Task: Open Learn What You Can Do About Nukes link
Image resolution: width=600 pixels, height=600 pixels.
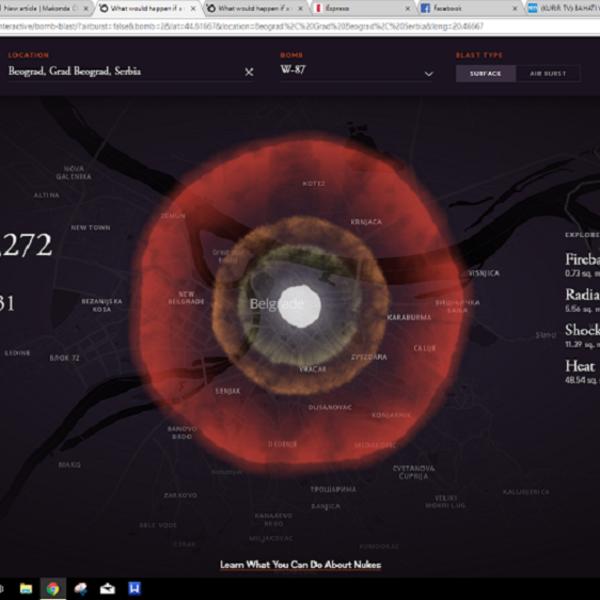Action: point(300,565)
